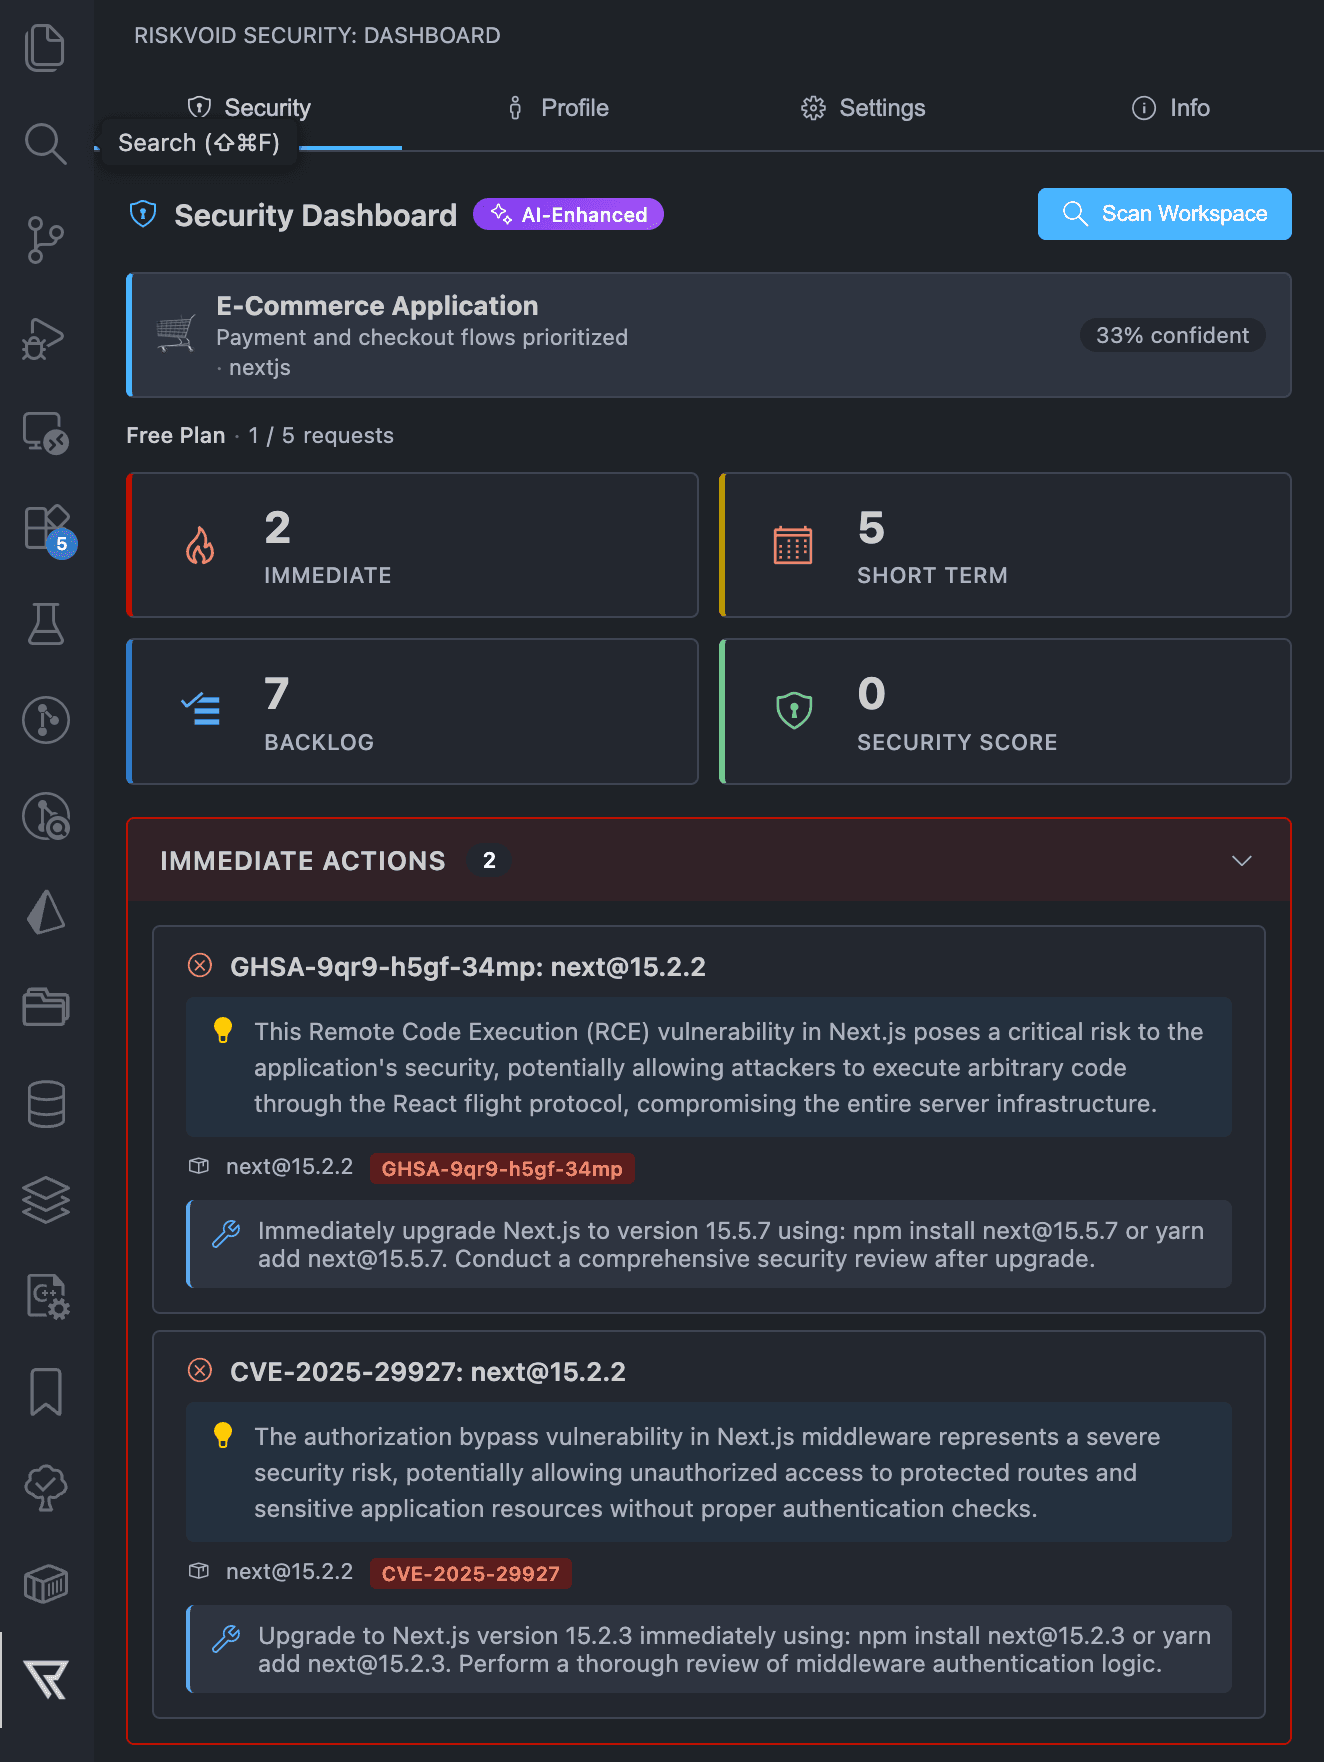Select the RiskVoid logo at the sidebar bottom
The image size is (1324, 1762).
(x=46, y=1681)
